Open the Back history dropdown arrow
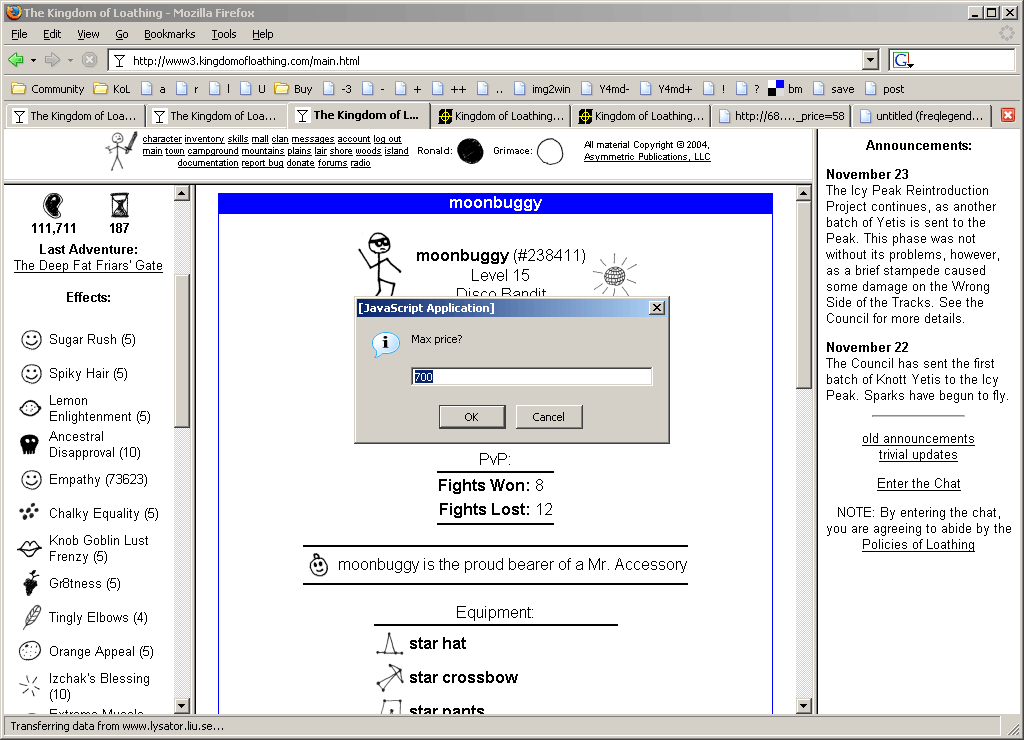The height and width of the screenshot is (740, 1024). coord(33,61)
